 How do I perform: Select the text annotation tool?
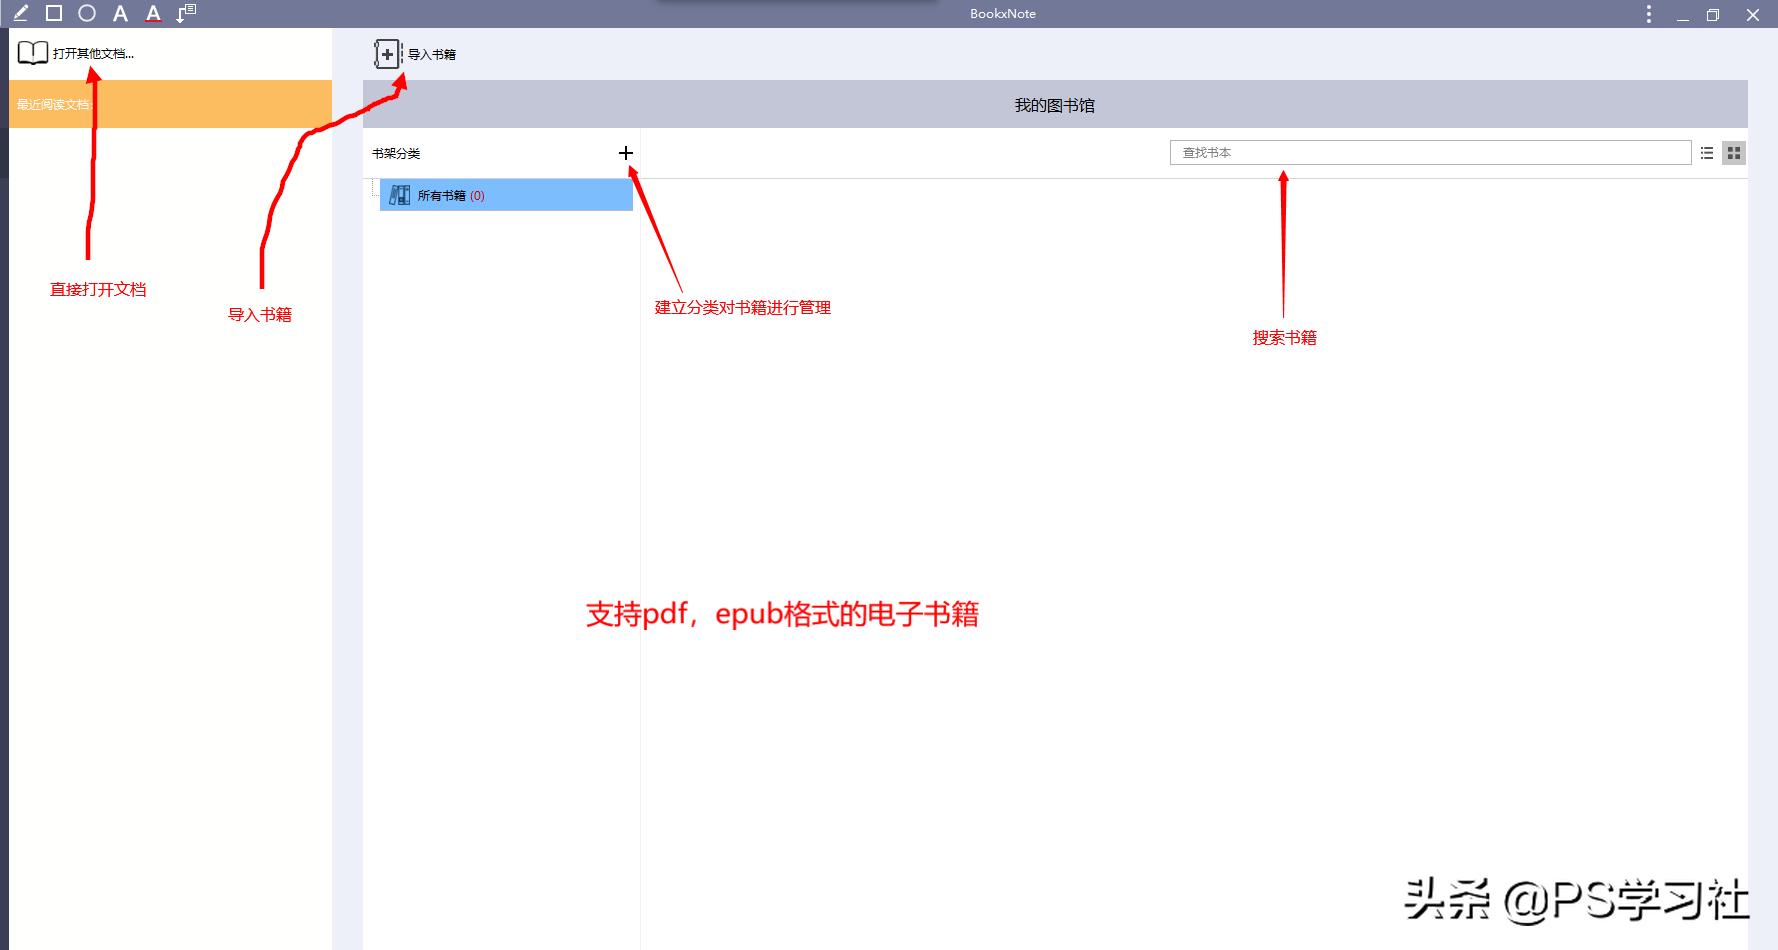(119, 13)
